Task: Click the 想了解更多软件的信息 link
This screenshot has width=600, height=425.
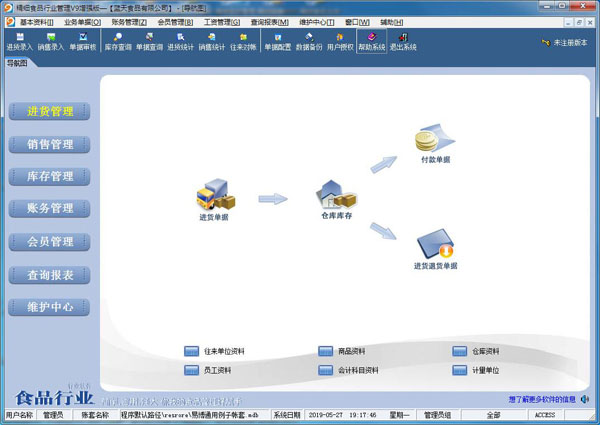Action: [542, 398]
